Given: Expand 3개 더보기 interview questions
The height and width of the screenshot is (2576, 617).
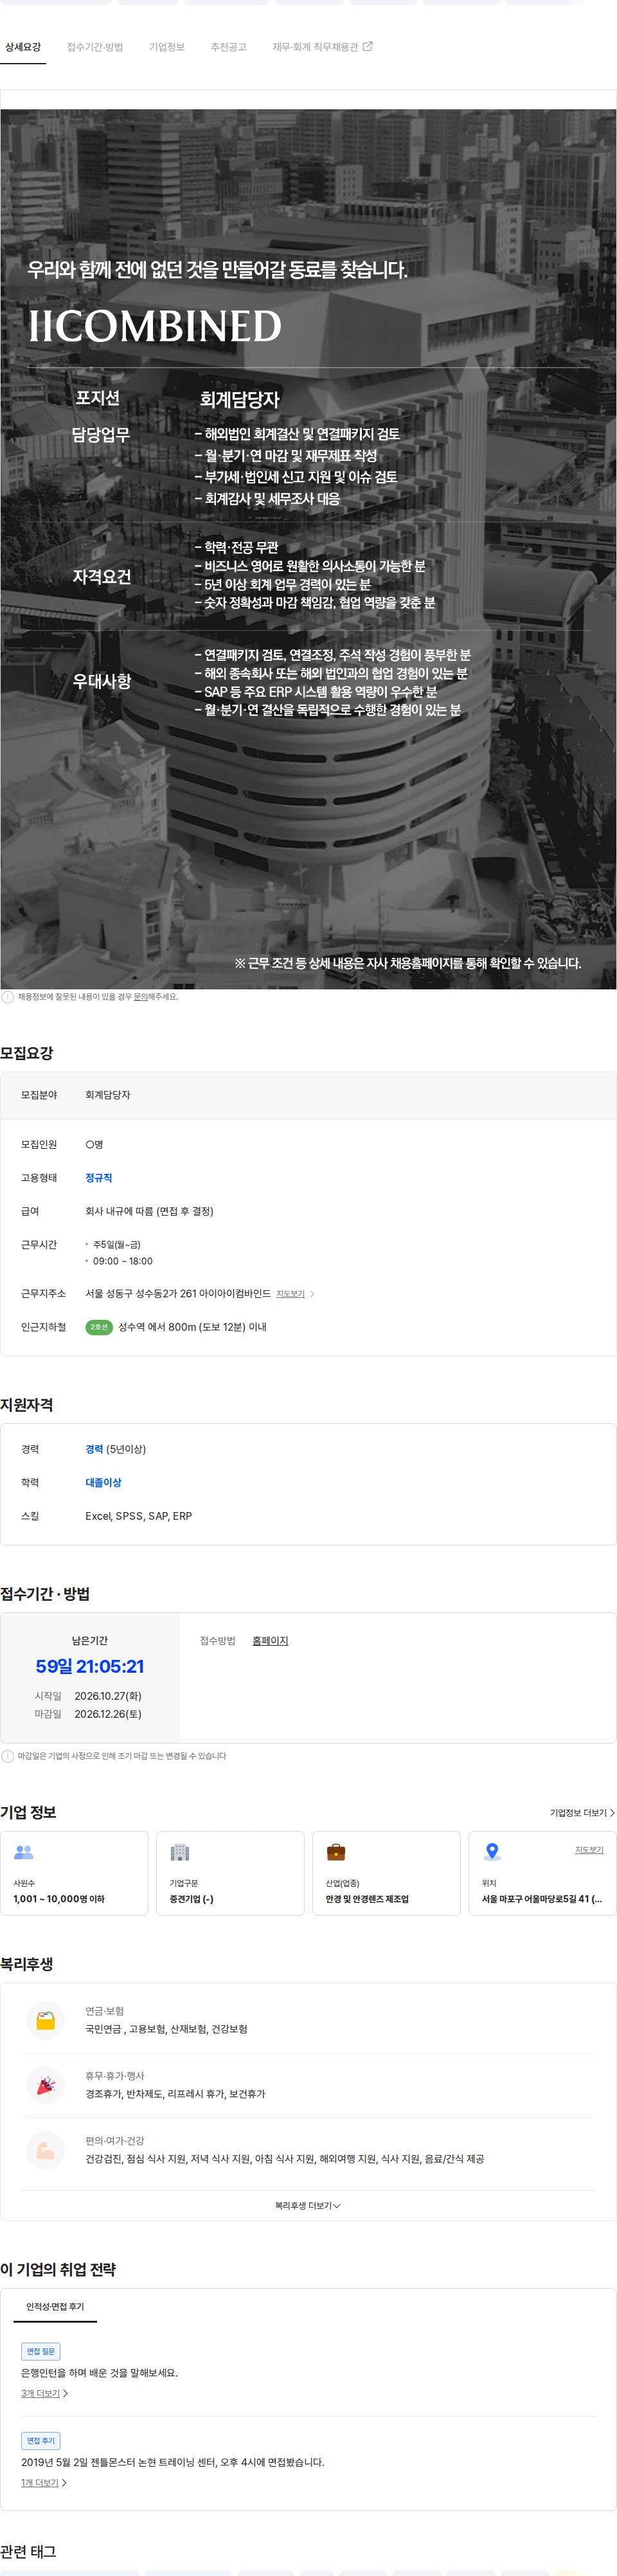Looking at the screenshot, I should point(44,2393).
